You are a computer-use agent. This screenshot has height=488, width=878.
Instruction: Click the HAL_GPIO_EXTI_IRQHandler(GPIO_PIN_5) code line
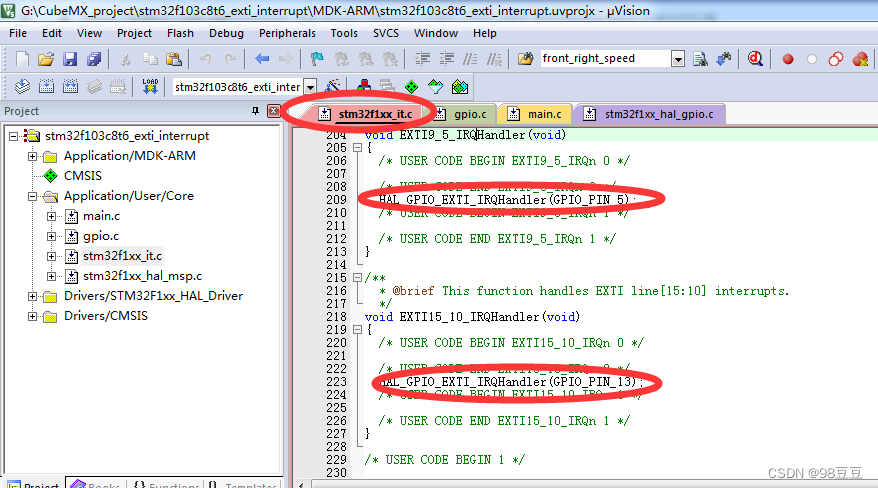tap(506, 200)
